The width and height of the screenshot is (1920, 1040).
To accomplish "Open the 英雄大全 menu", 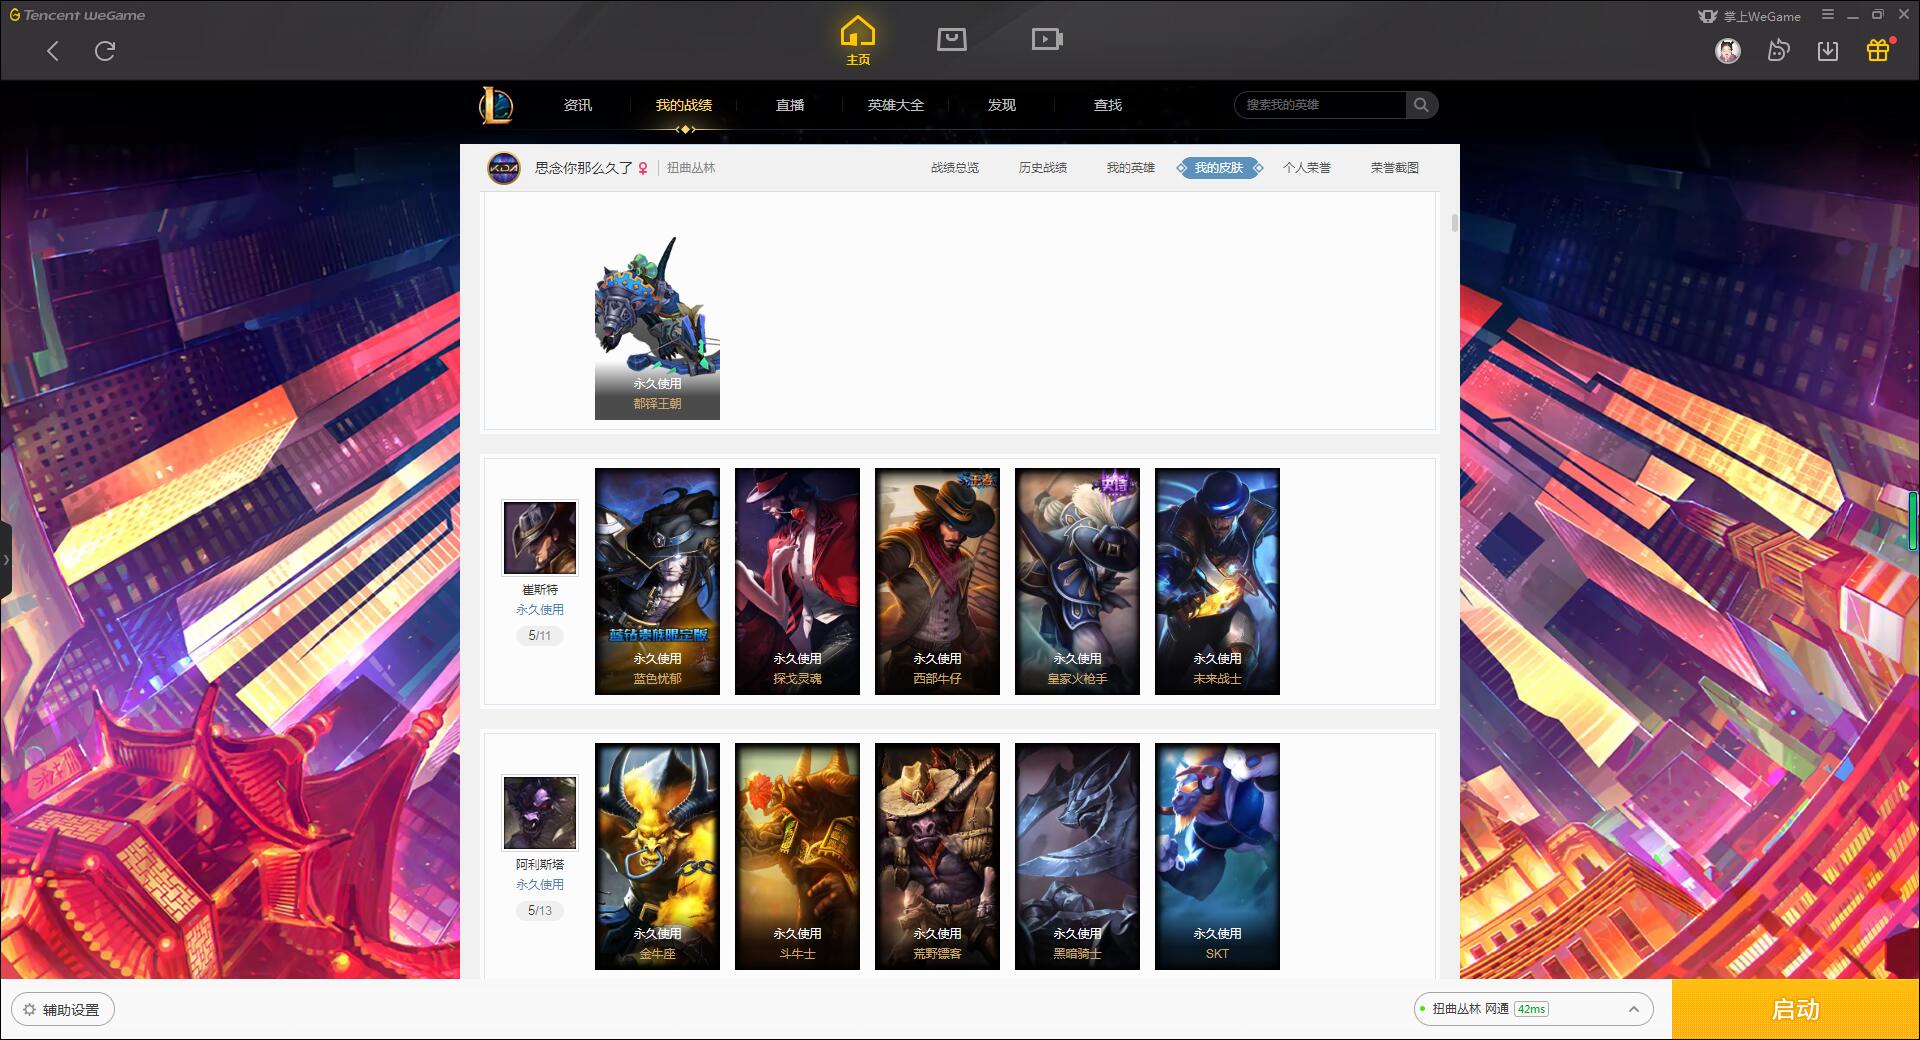I will click(896, 105).
